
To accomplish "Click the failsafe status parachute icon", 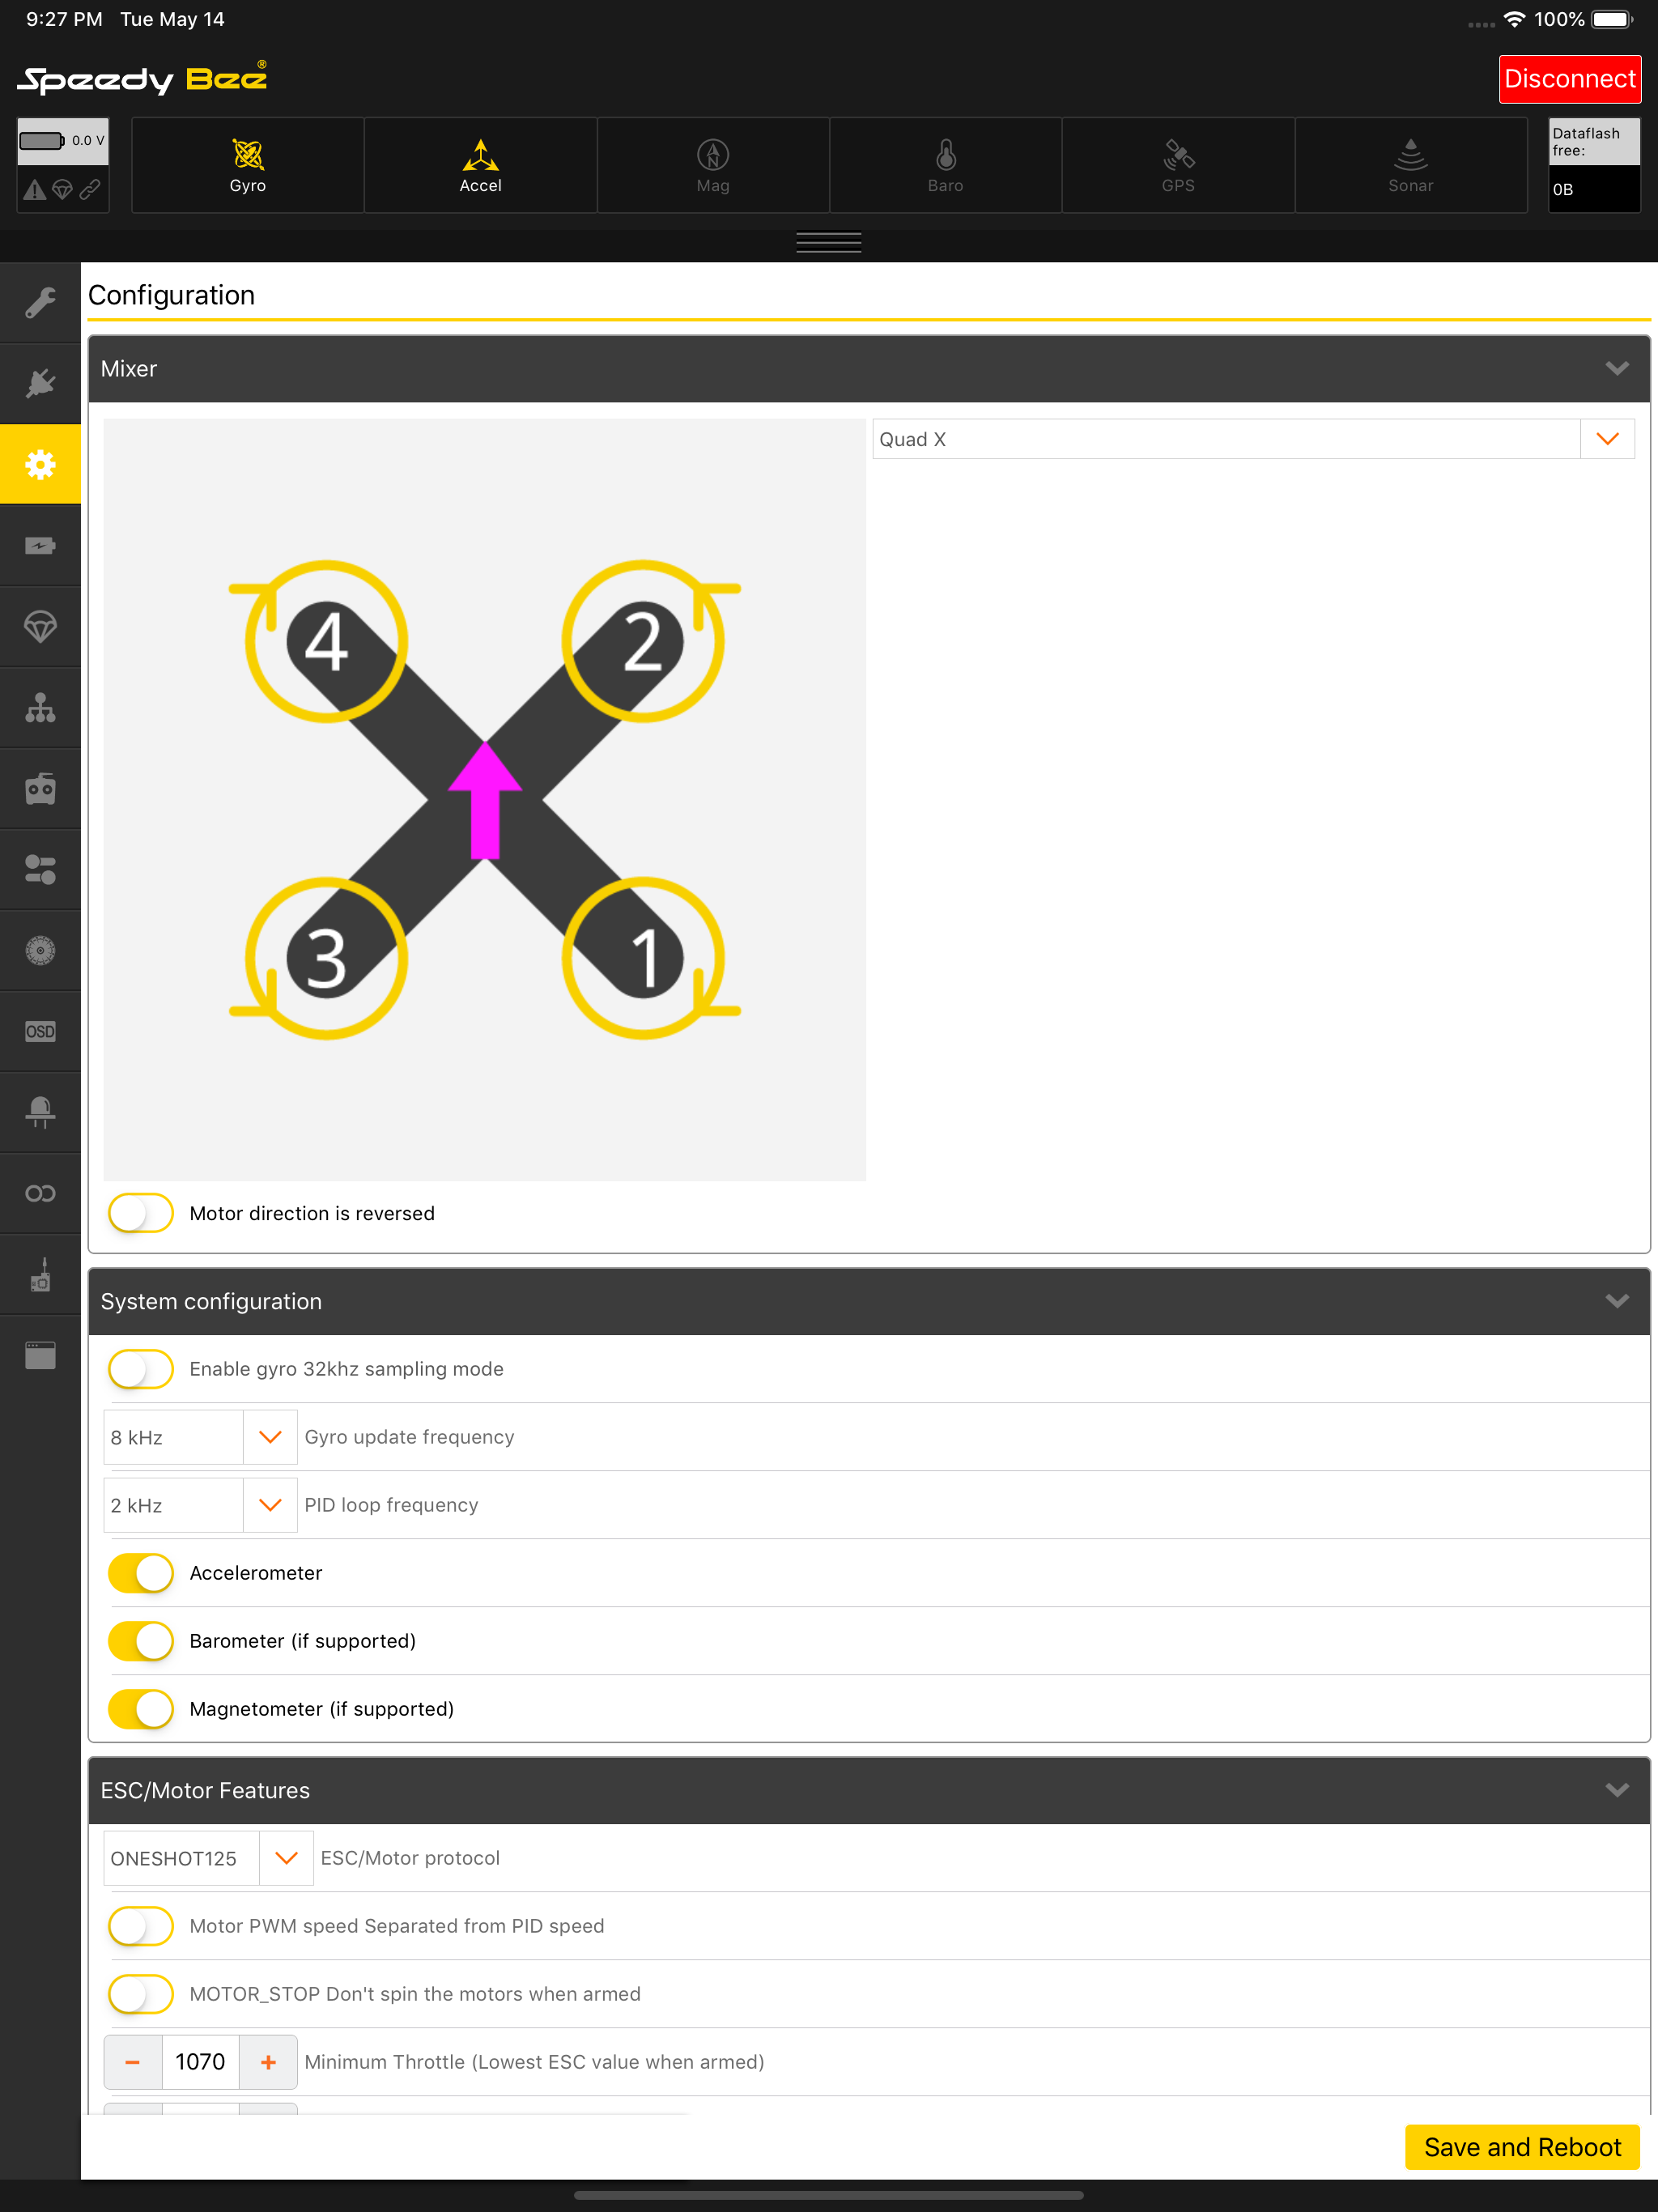I will point(62,190).
